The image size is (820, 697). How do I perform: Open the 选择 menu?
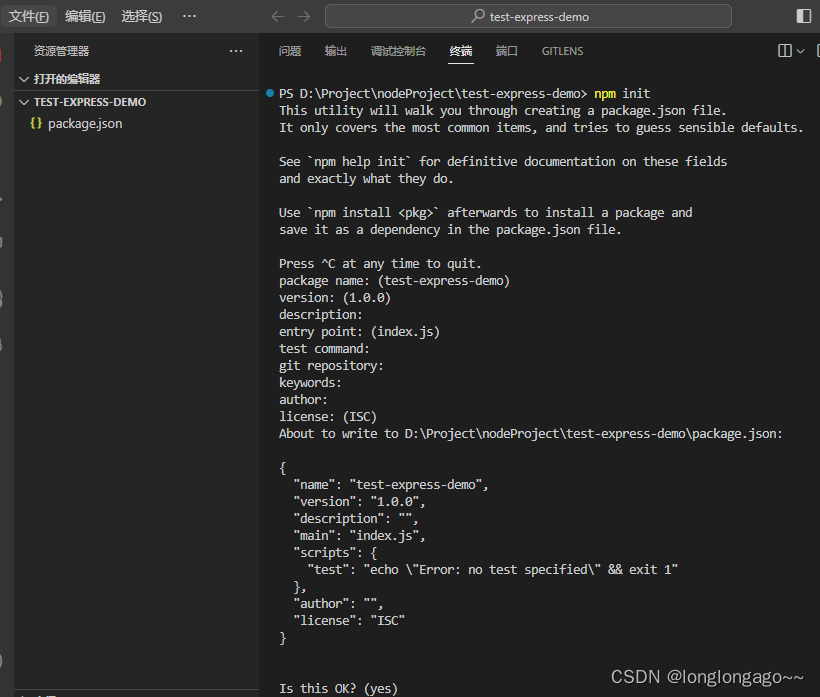click(142, 16)
